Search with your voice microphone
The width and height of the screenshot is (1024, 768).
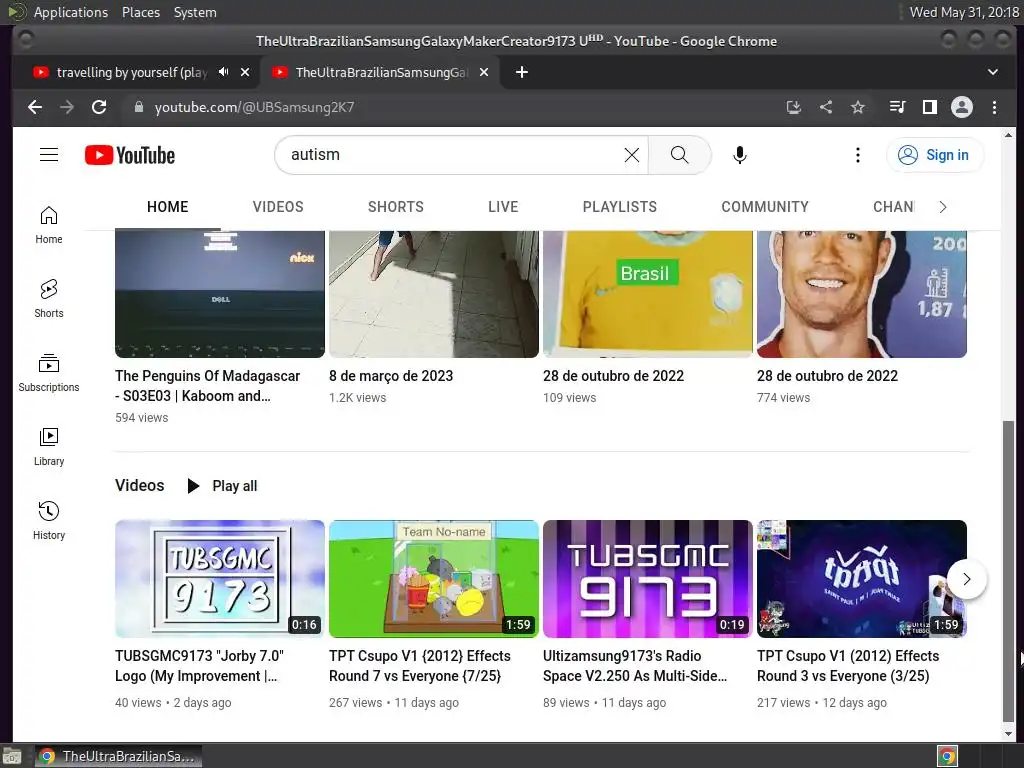pos(739,155)
